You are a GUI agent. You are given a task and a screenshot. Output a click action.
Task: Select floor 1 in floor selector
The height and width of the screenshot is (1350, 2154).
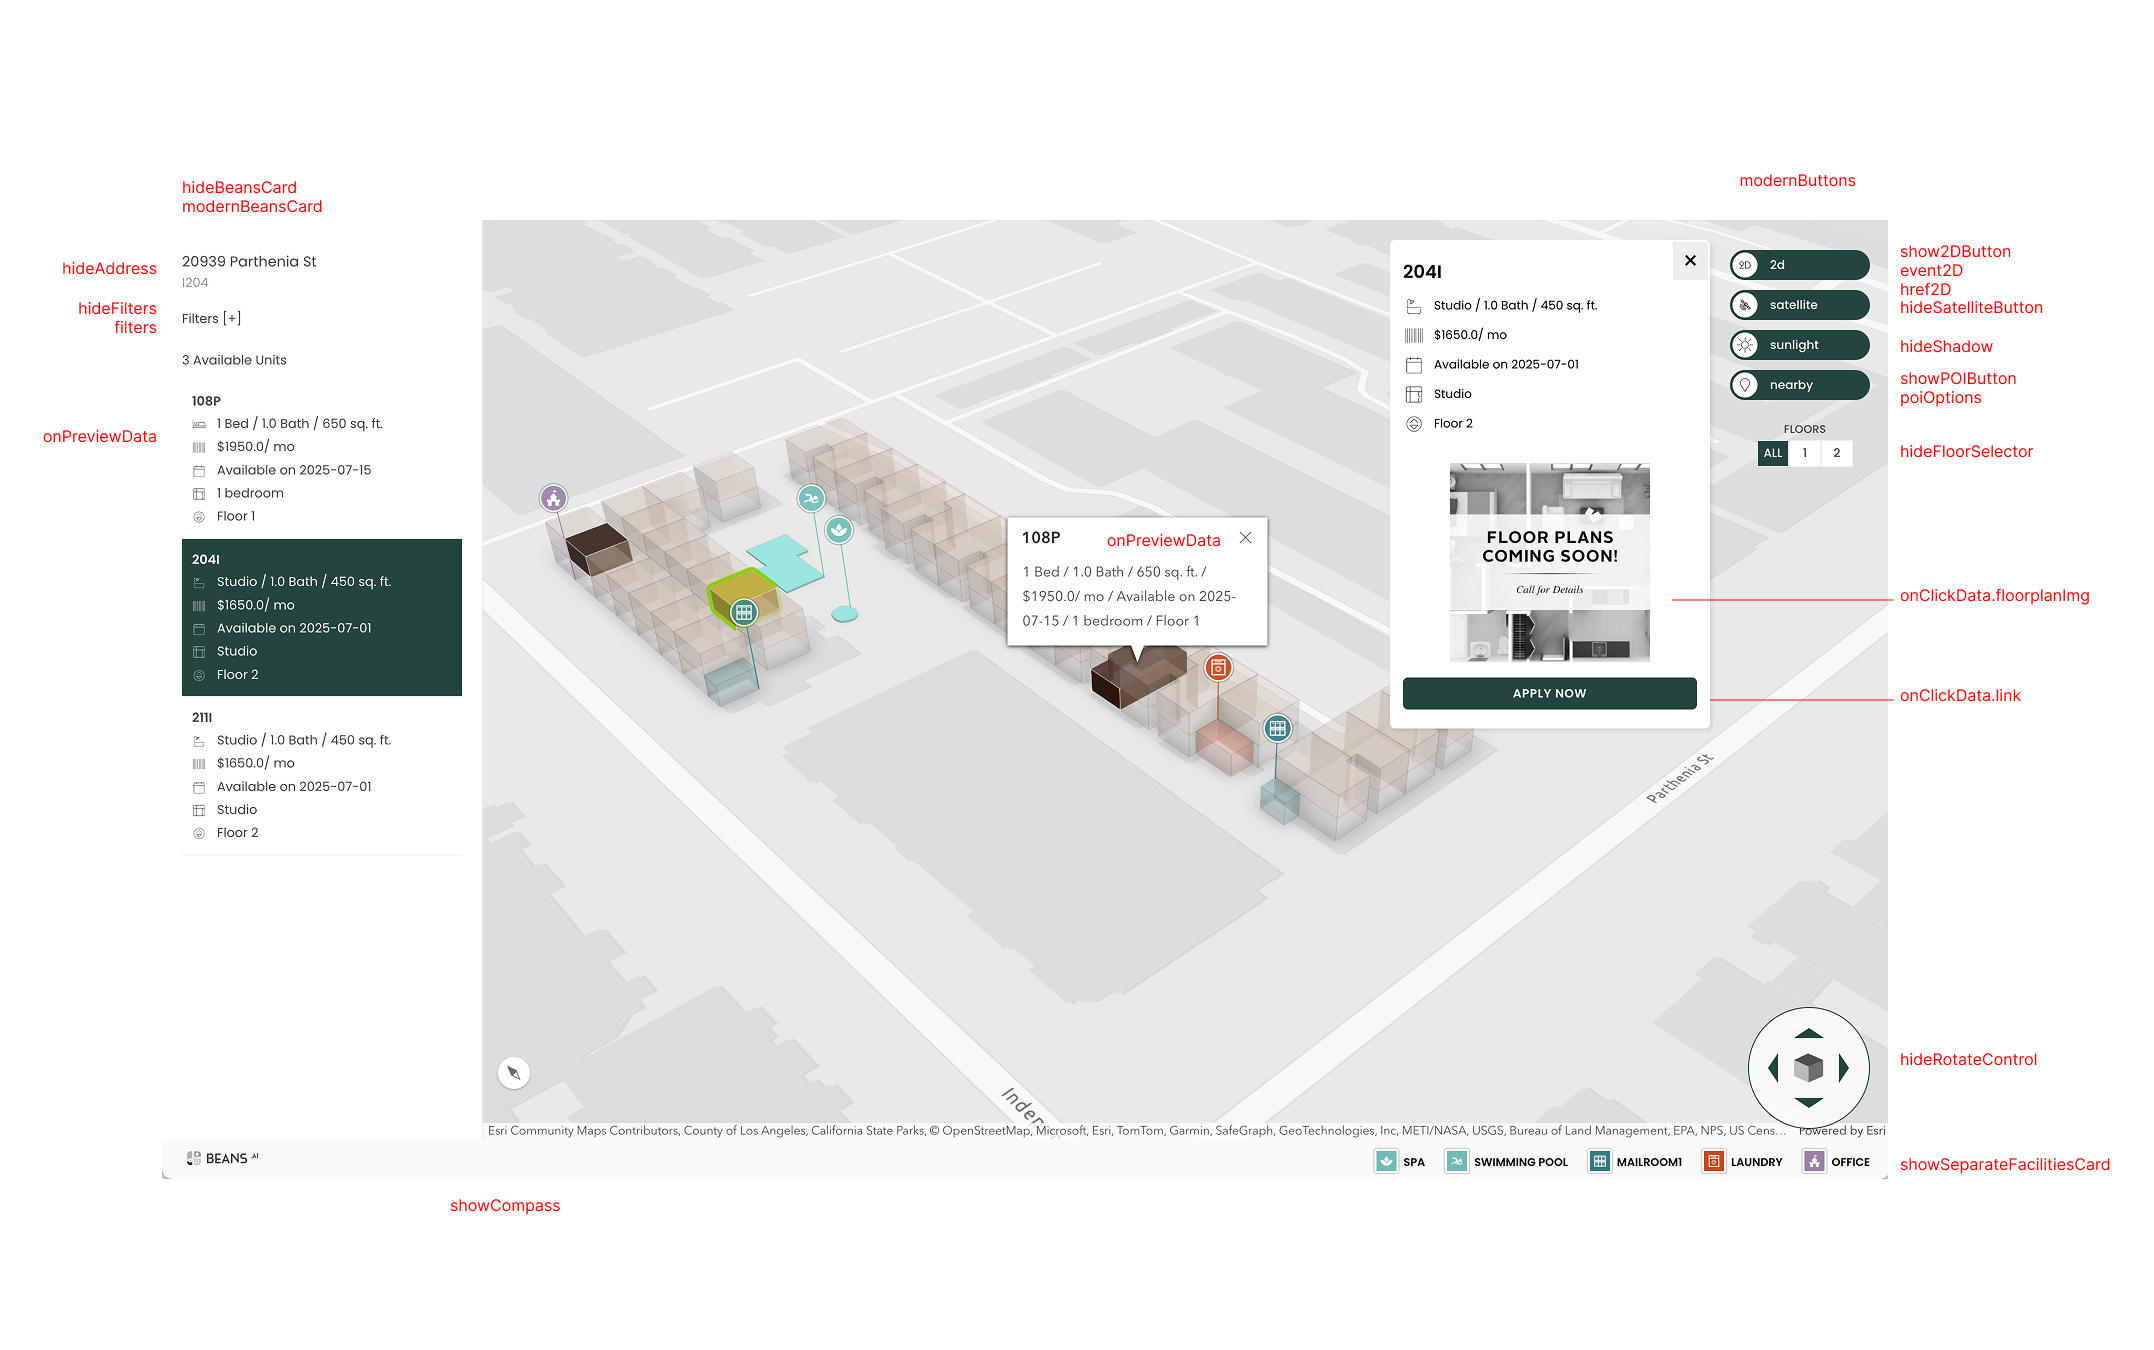pyautogui.click(x=1805, y=453)
